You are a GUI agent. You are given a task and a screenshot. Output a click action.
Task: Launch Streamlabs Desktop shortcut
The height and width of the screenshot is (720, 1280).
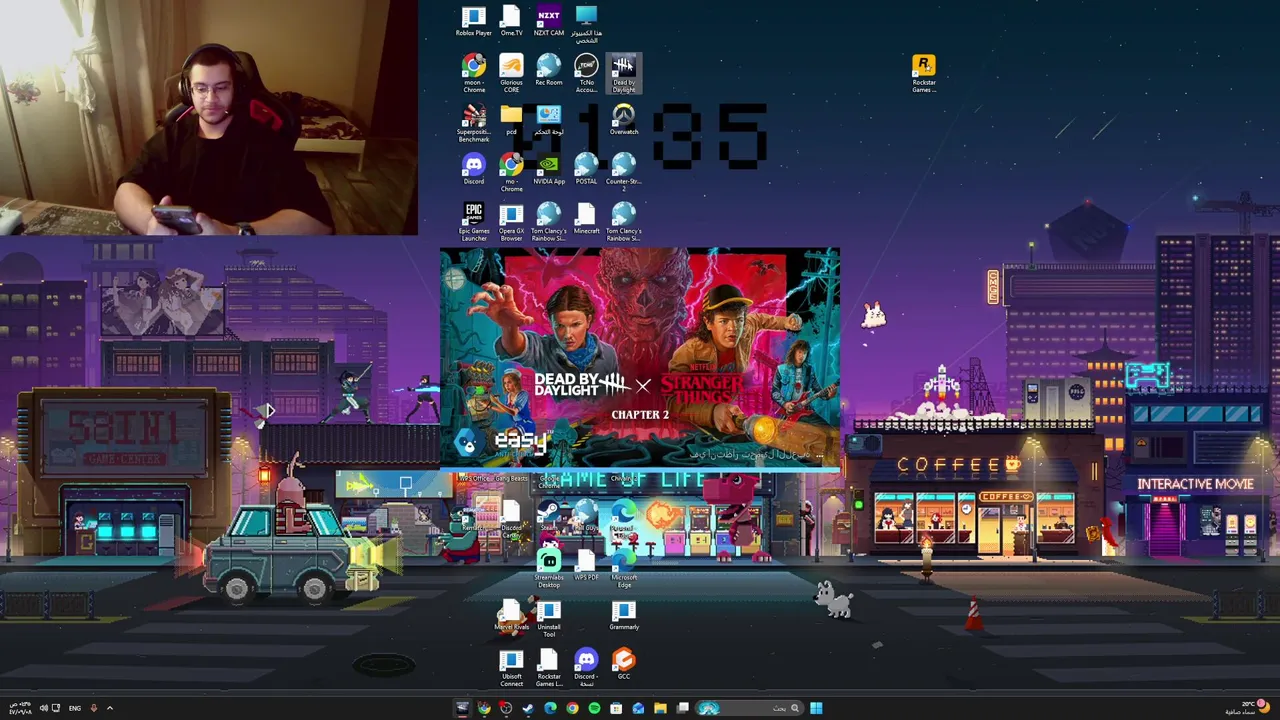coord(548,569)
